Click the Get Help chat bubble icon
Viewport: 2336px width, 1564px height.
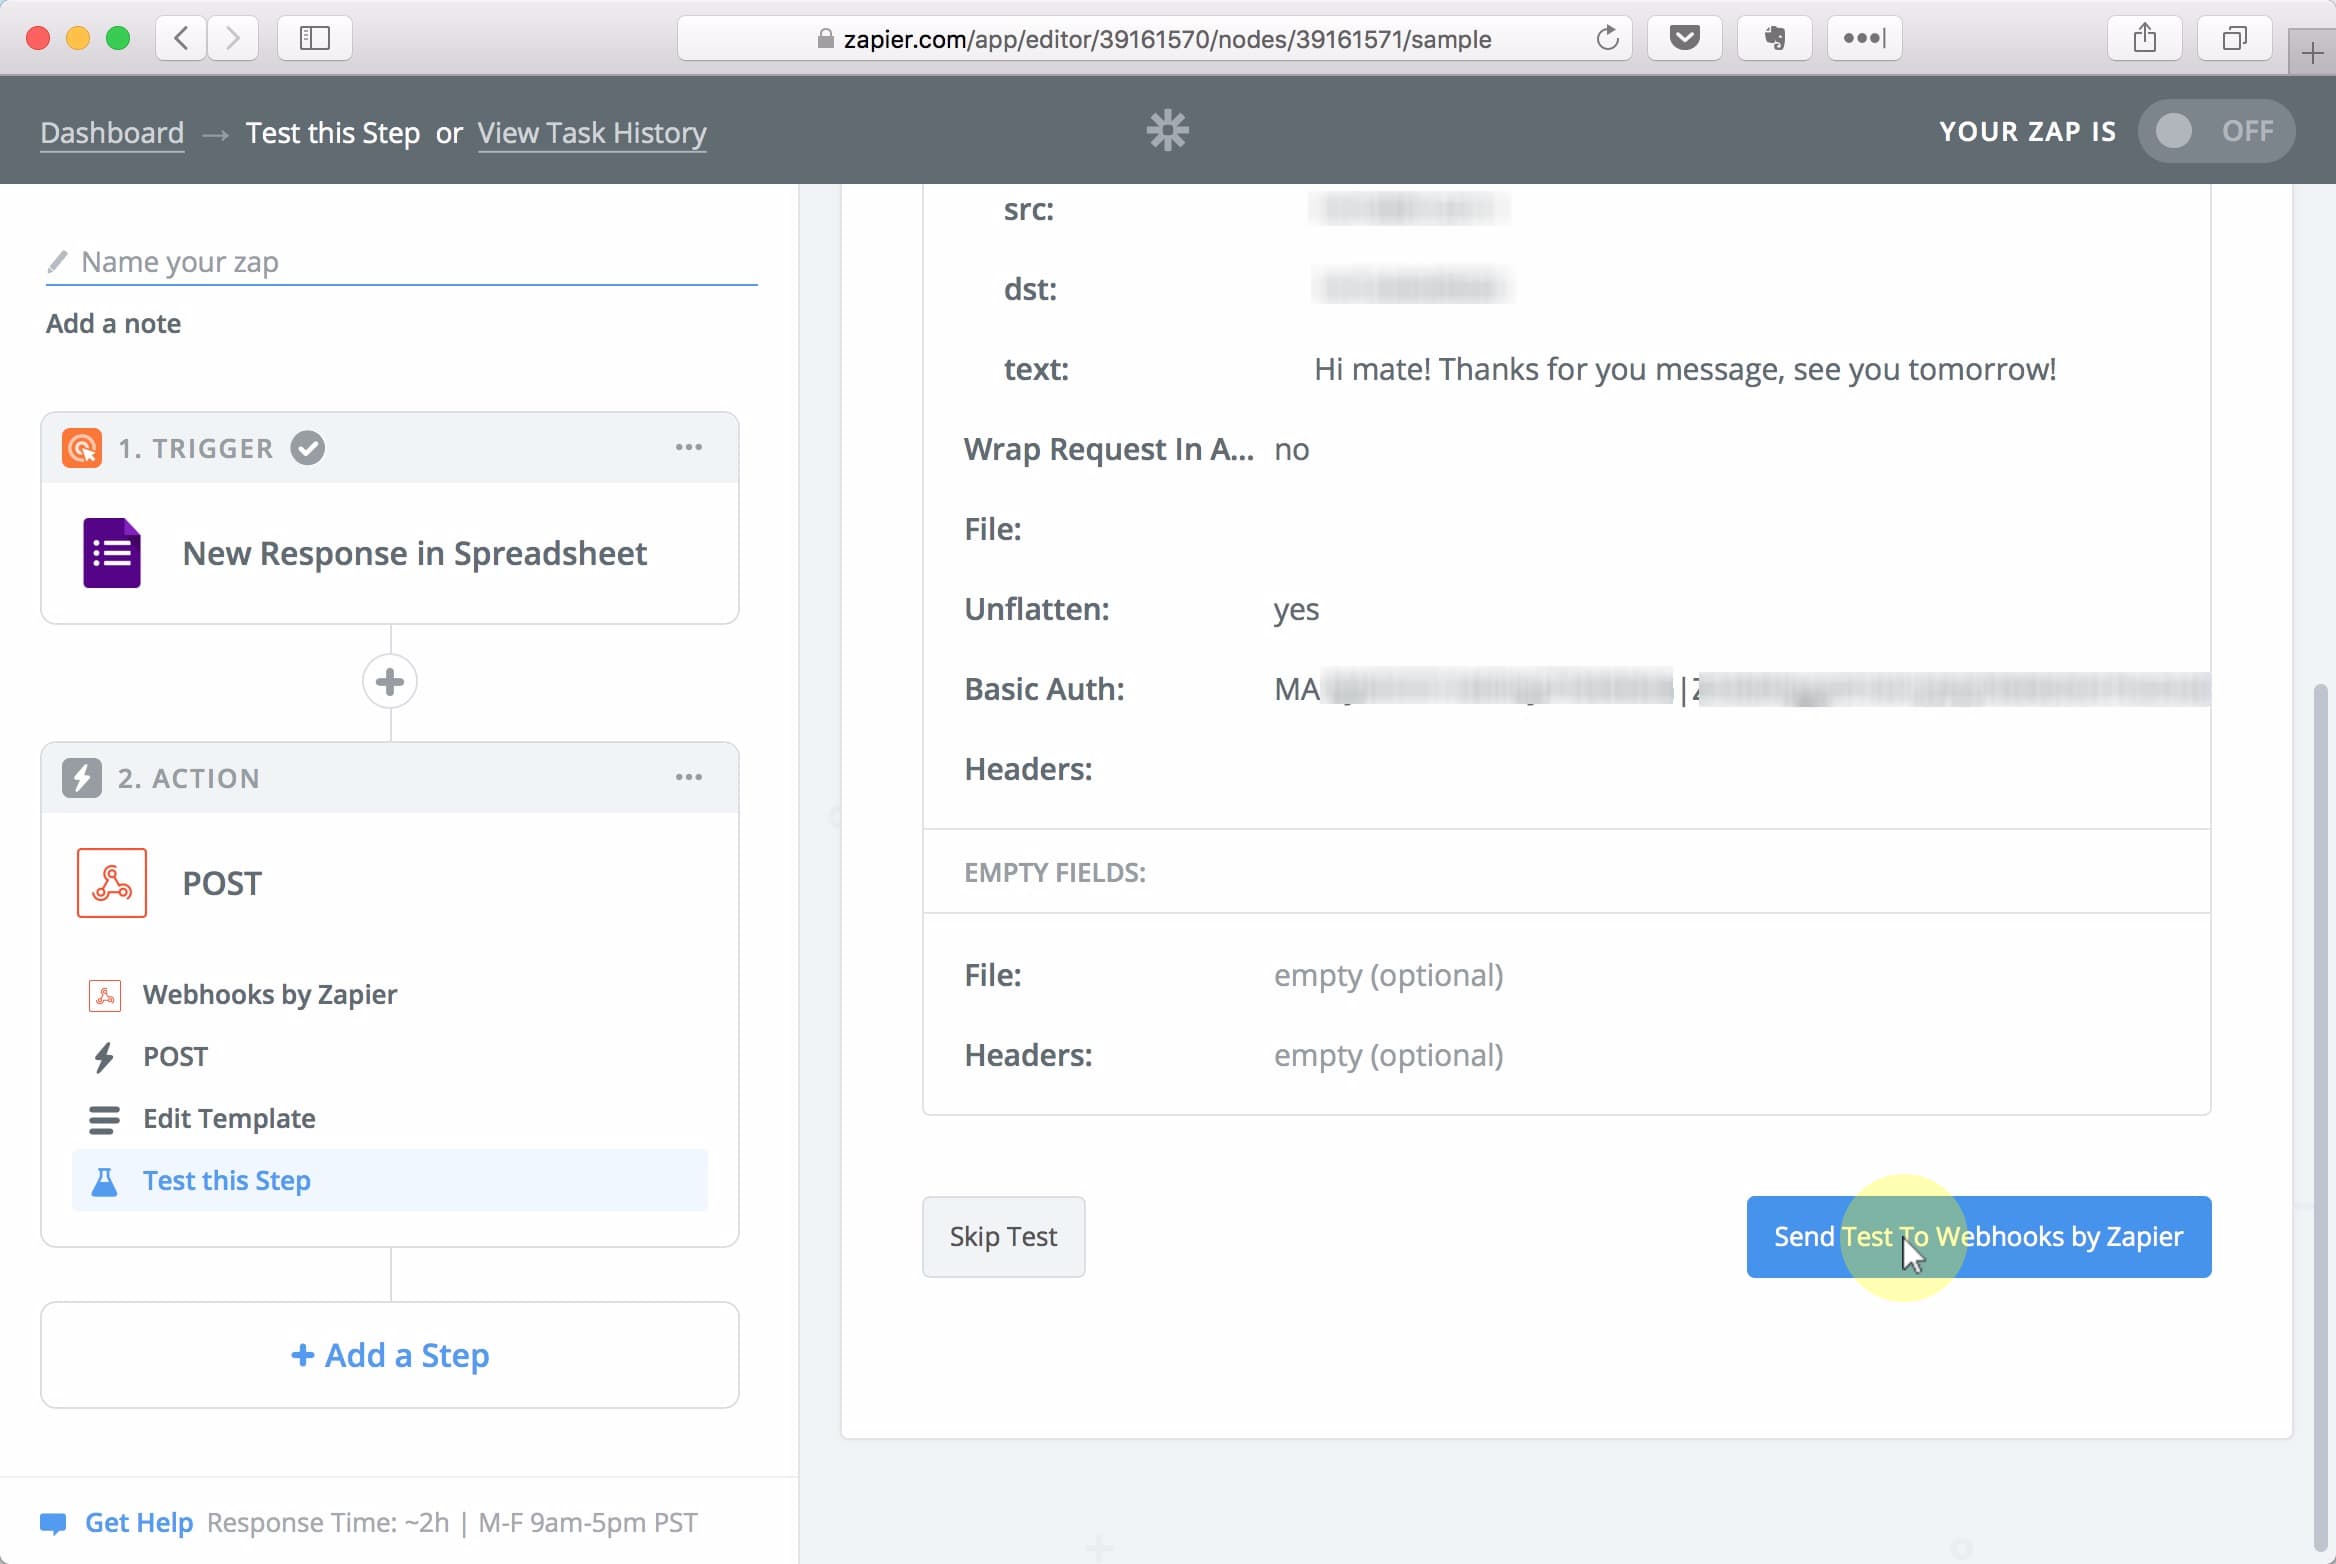(x=53, y=1523)
